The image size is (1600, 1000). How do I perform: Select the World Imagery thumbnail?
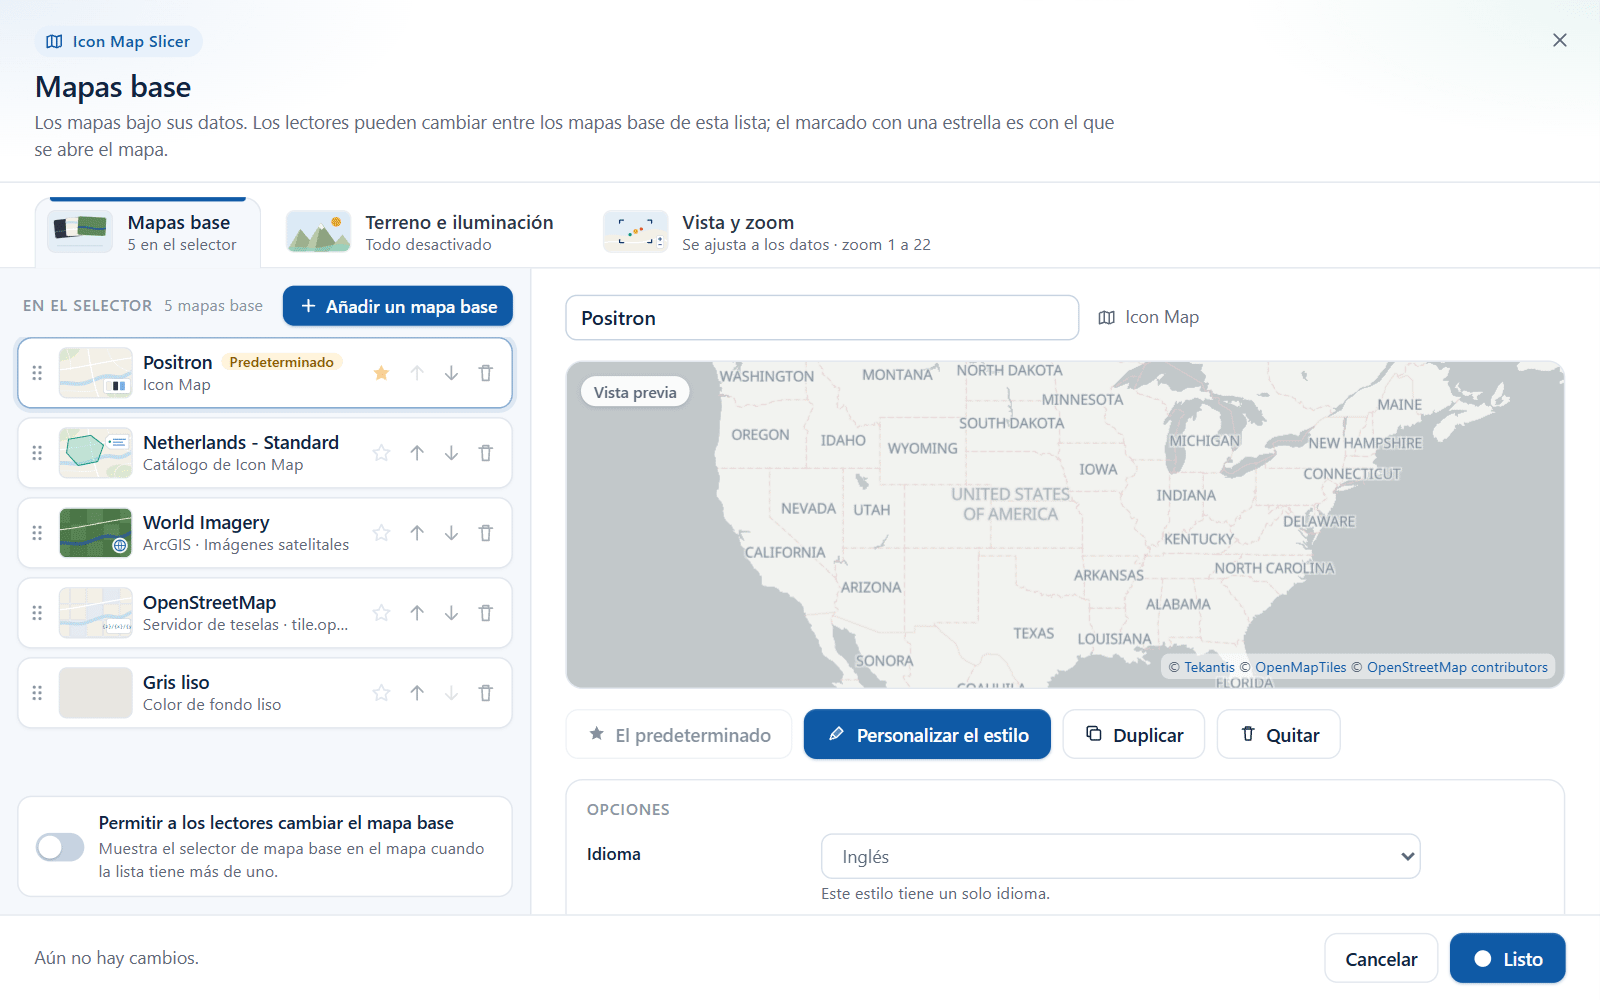(95, 533)
